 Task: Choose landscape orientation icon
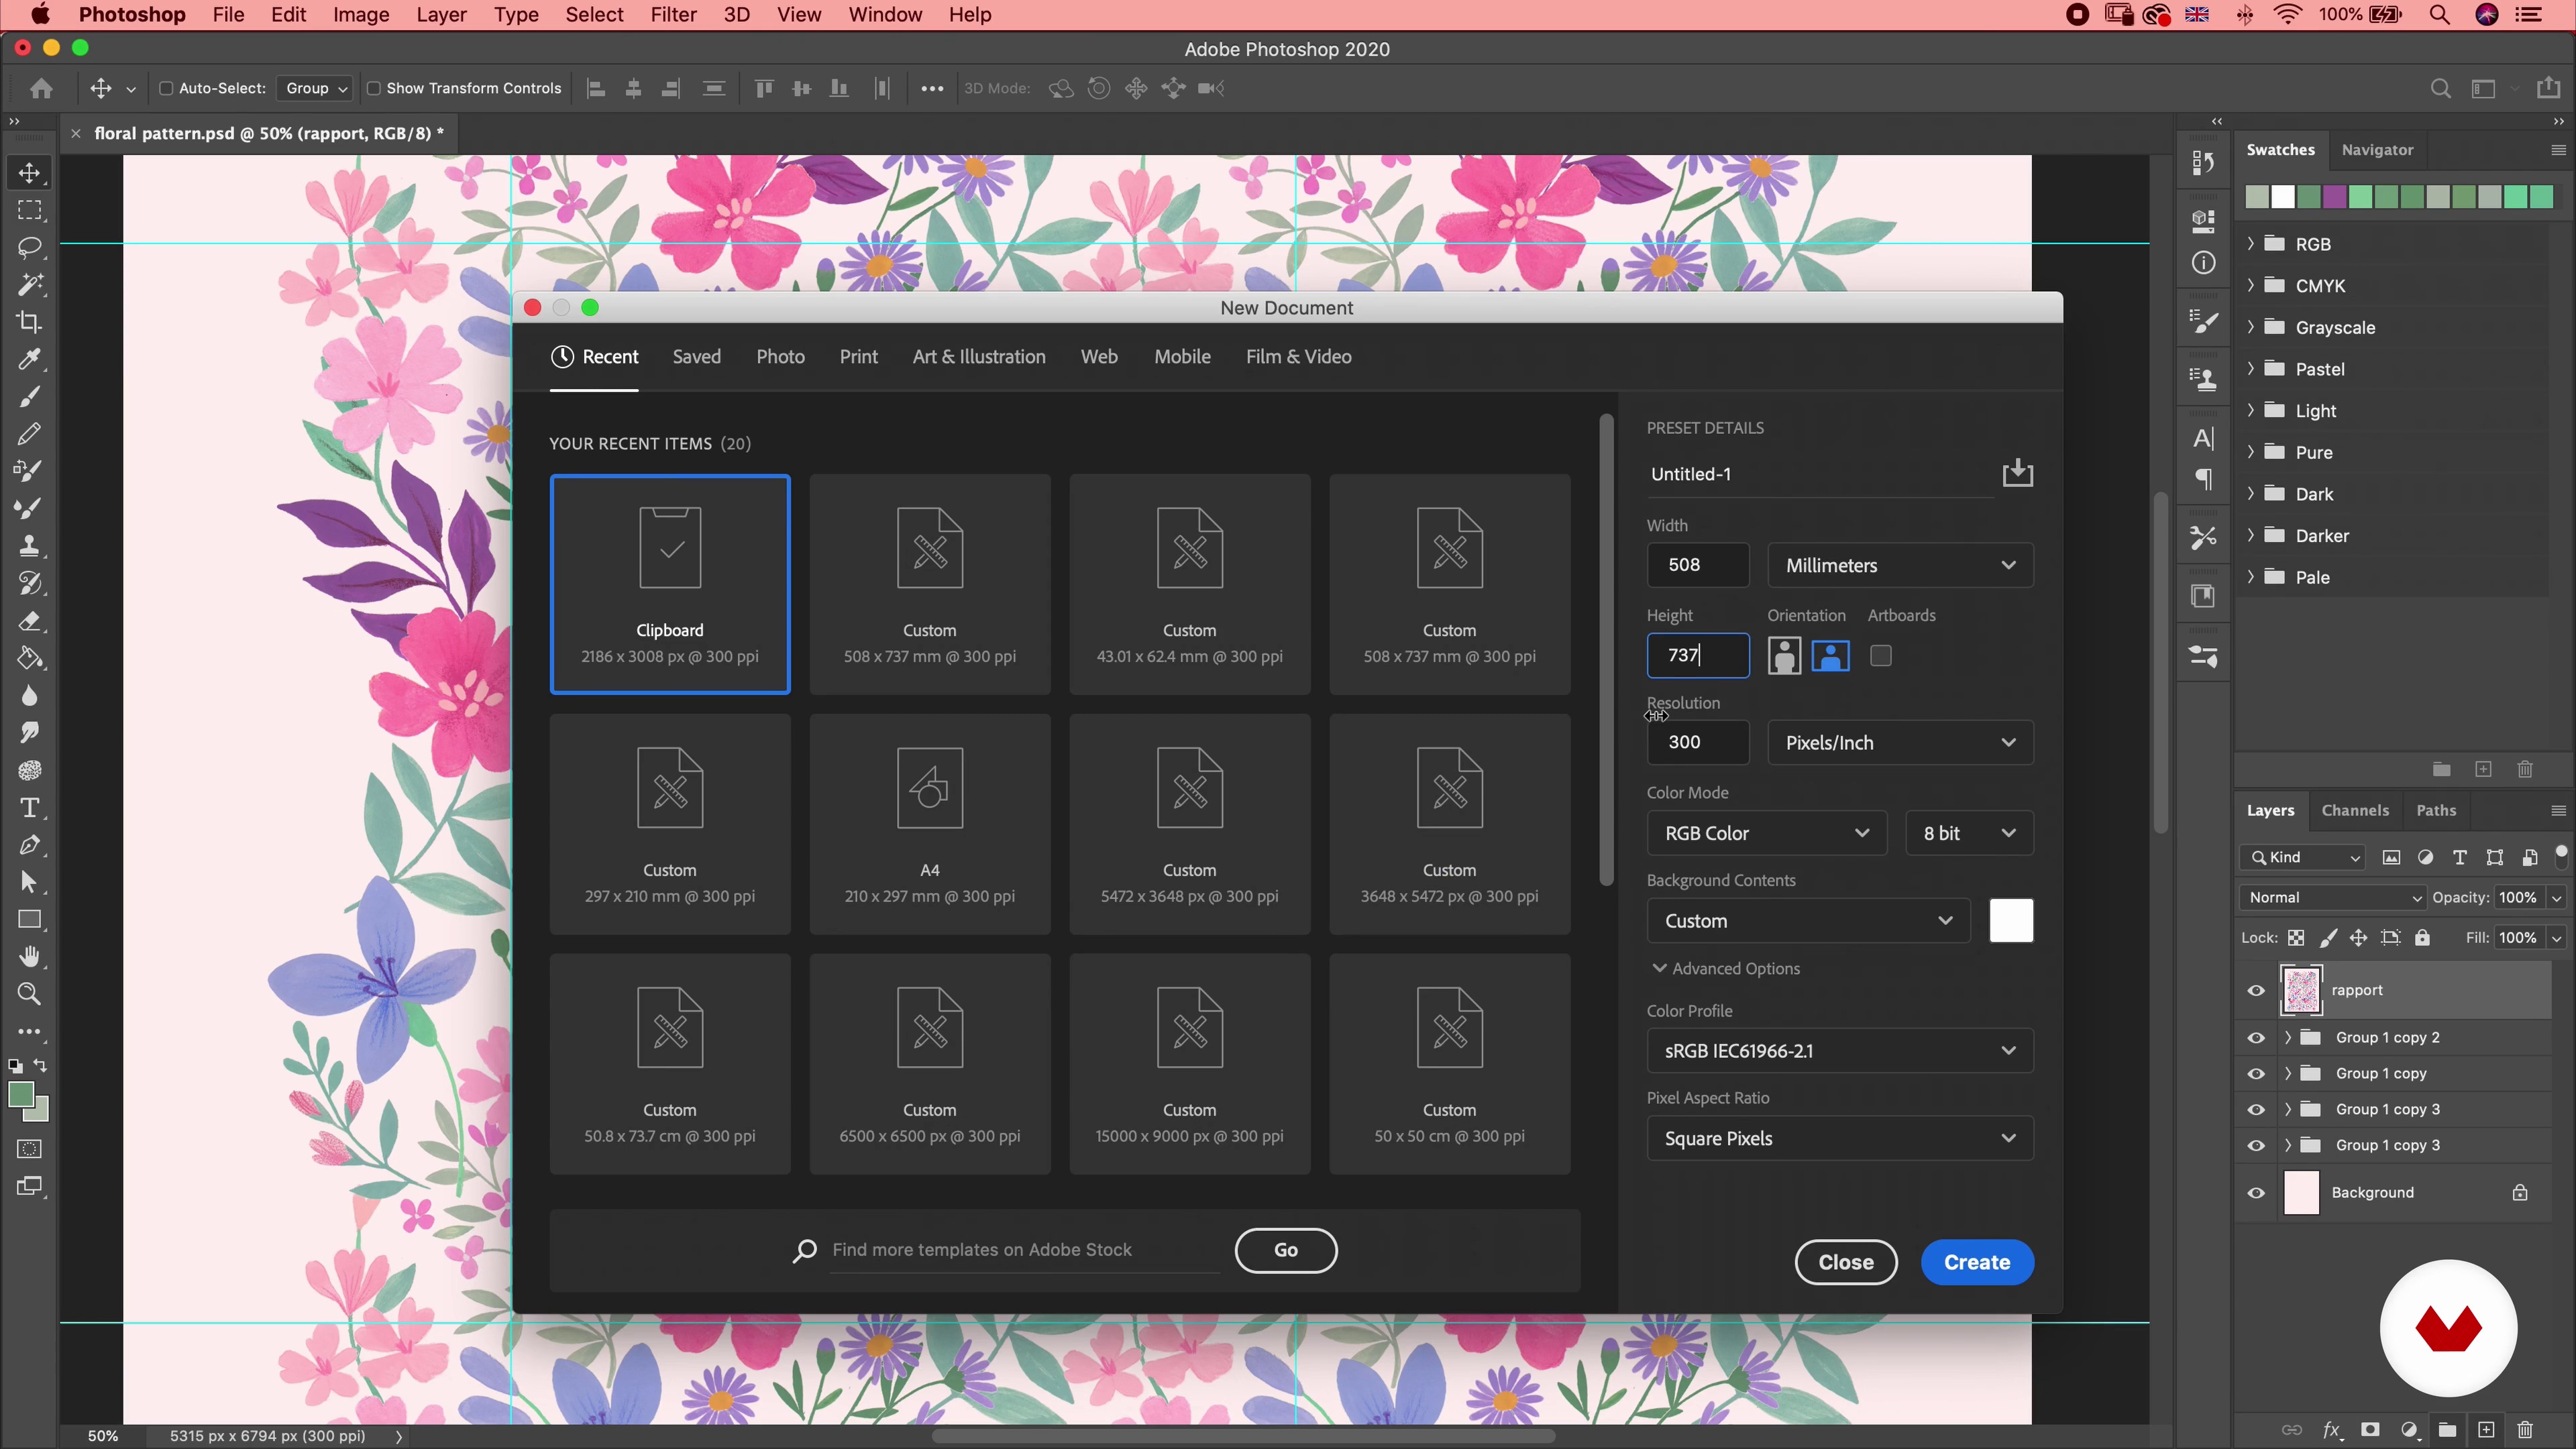pyautogui.click(x=1830, y=656)
